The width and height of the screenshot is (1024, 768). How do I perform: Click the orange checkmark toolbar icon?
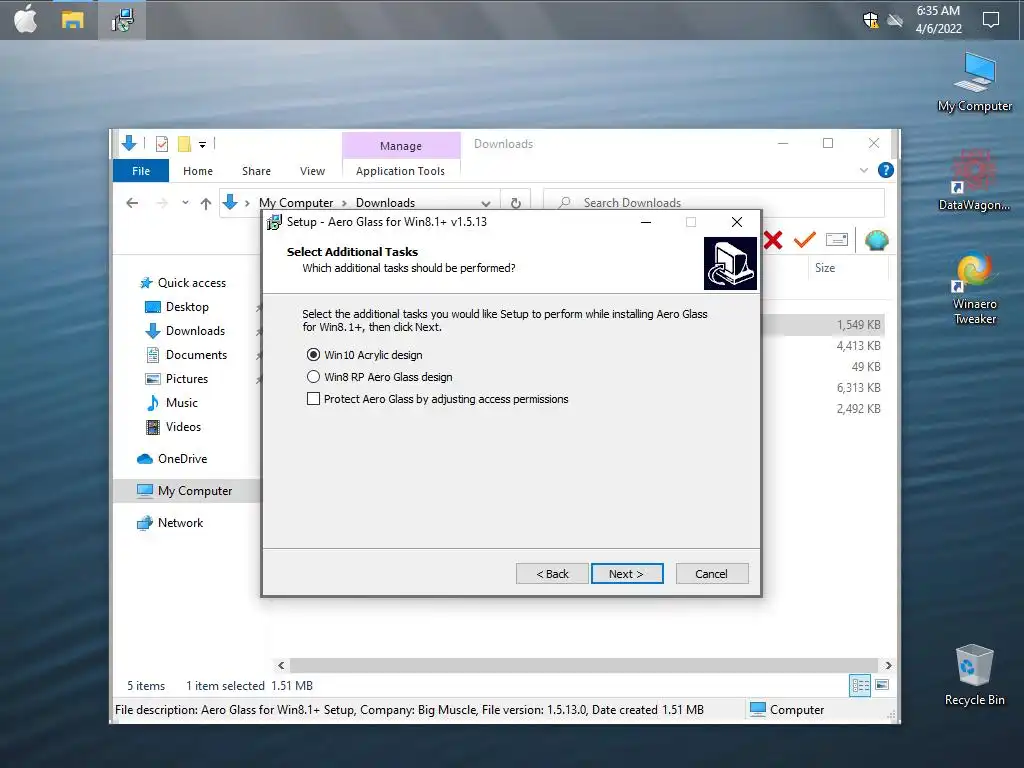pyautogui.click(x=805, y=240)
